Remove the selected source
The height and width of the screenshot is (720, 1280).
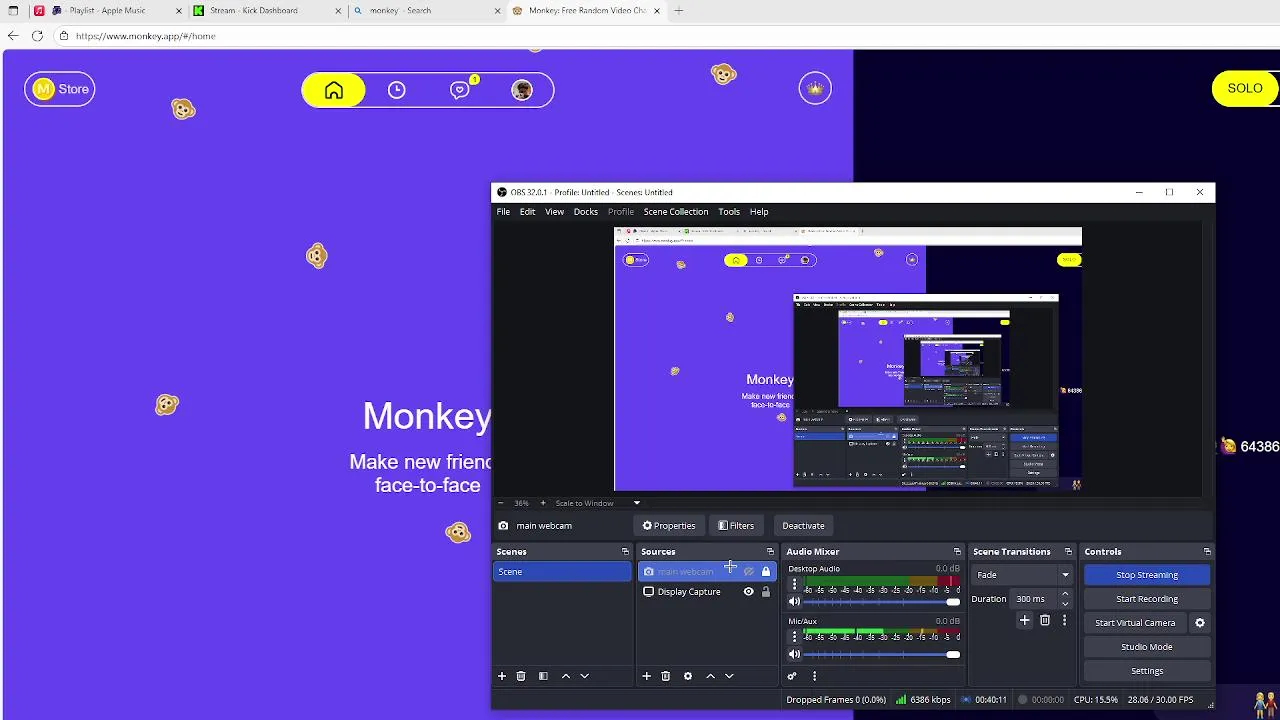coord(666,677)
